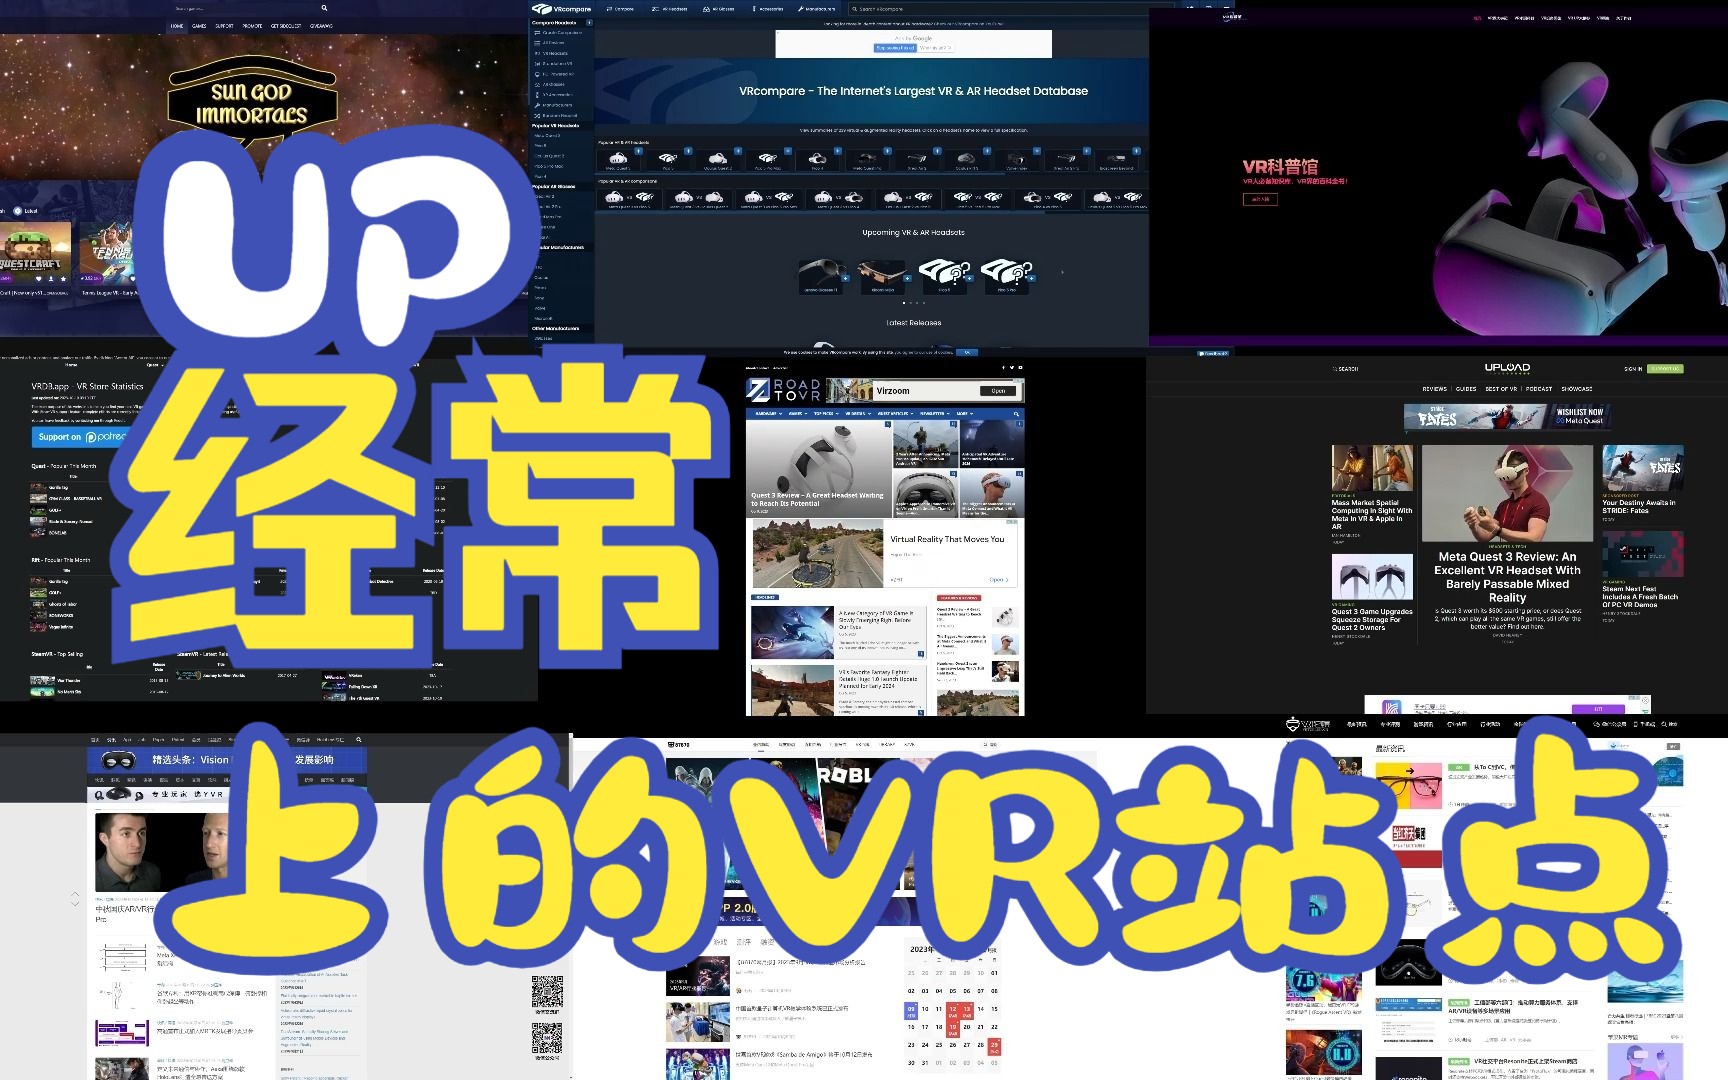Image resolution: width=1728 pixels, height=1080 pixels.
Task: Click 'Latest Releases' heading on VRcompare
Action: (913, 323)
